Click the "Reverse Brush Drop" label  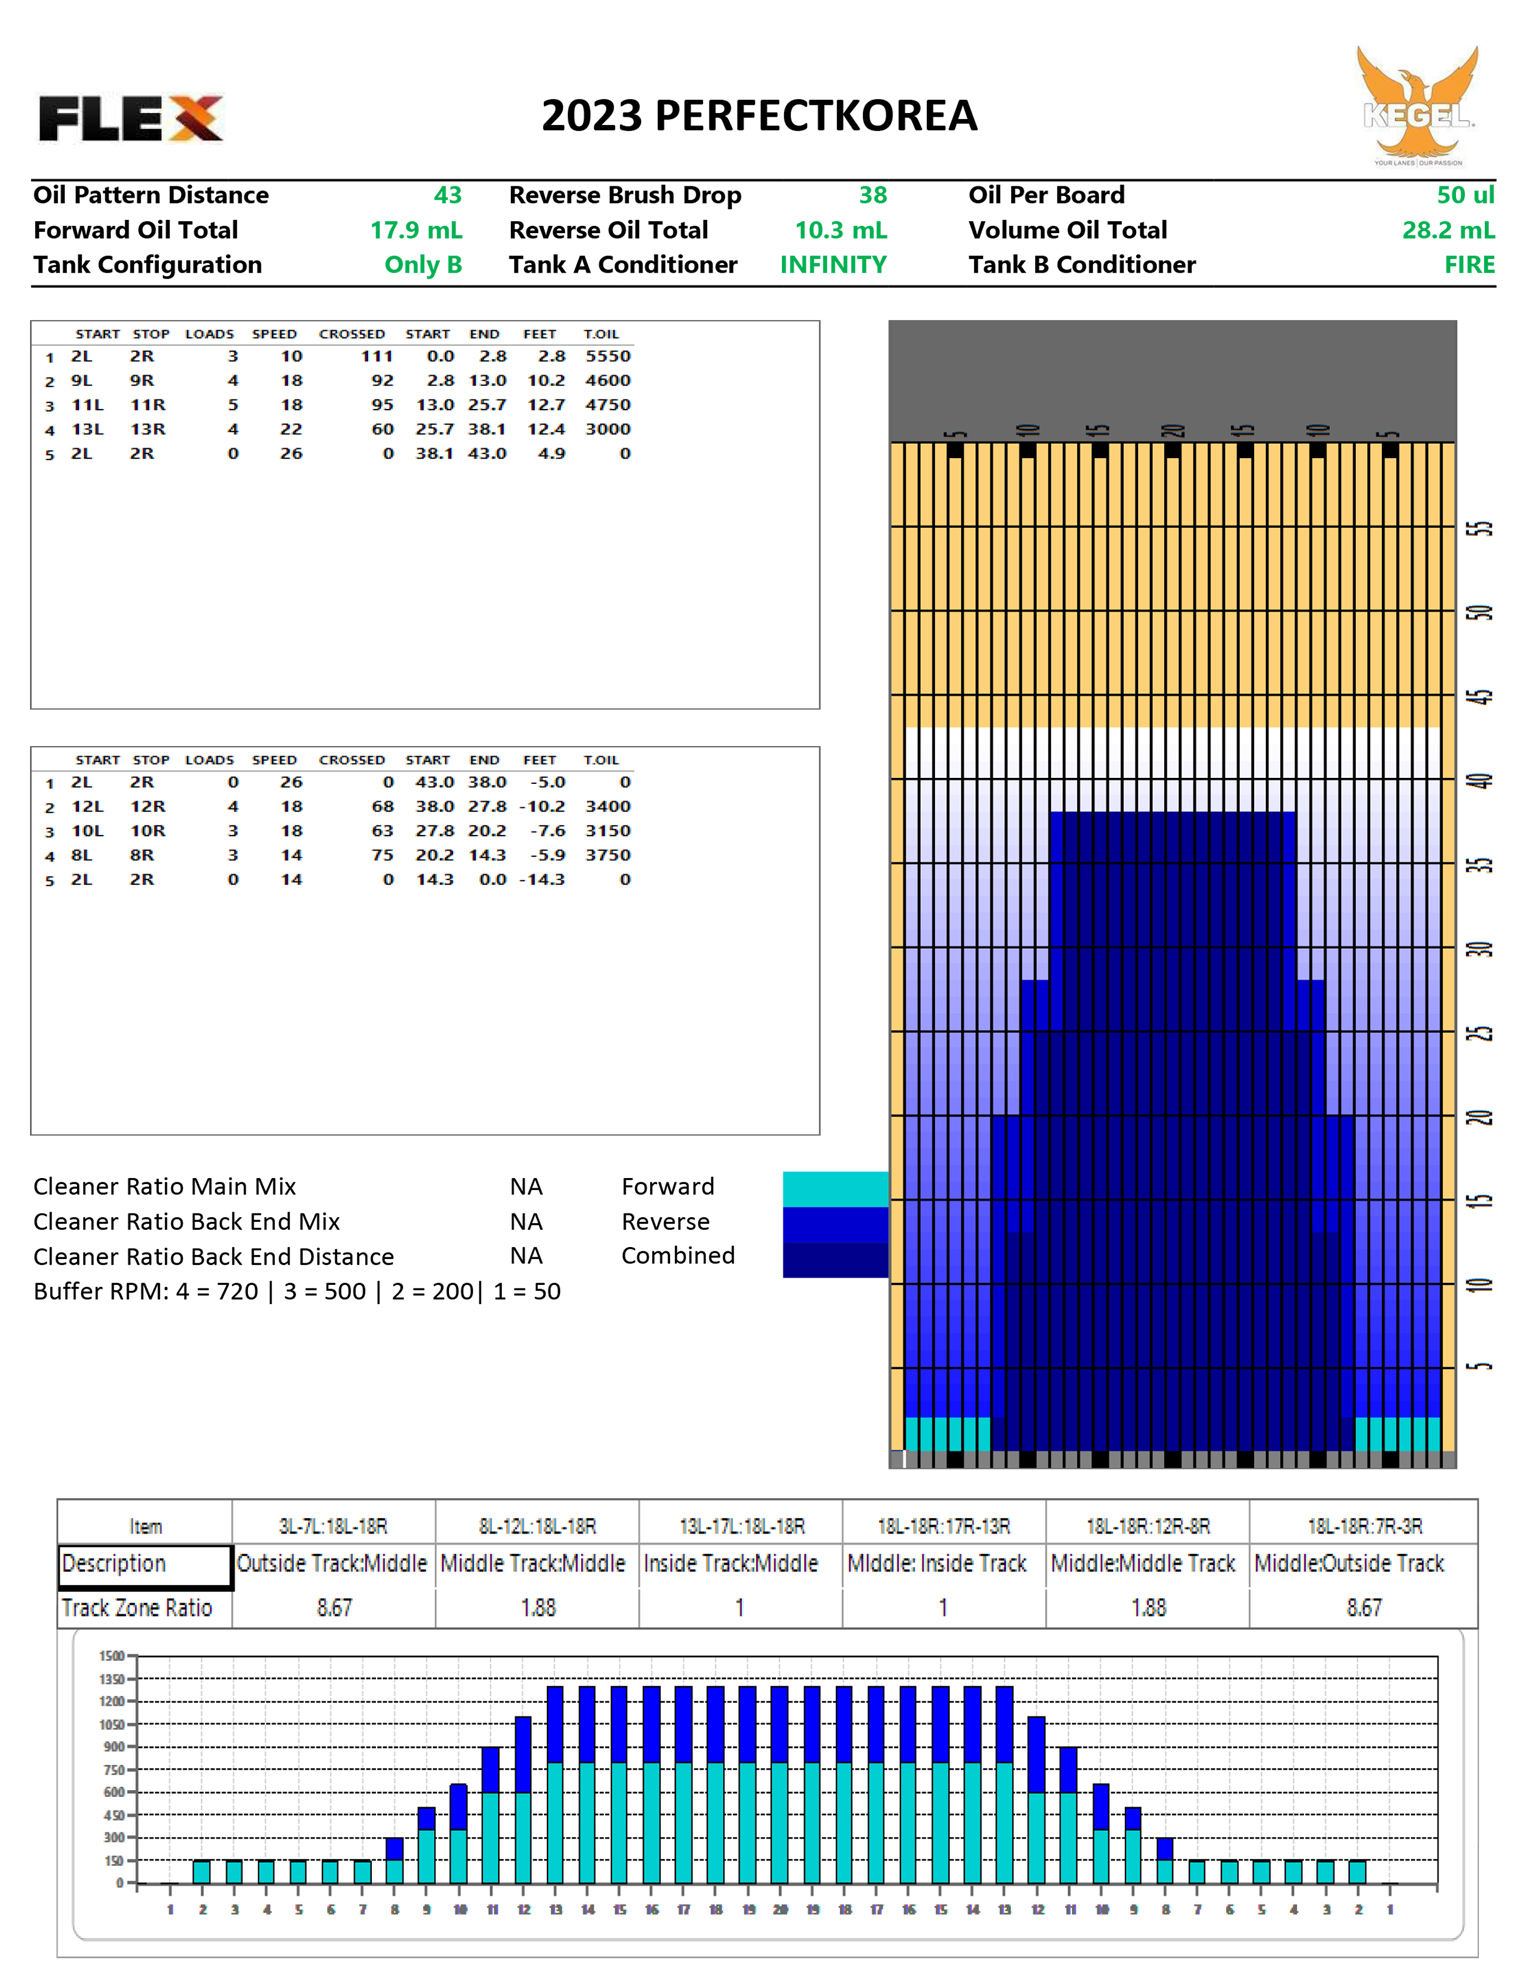(x=625, y=195)
